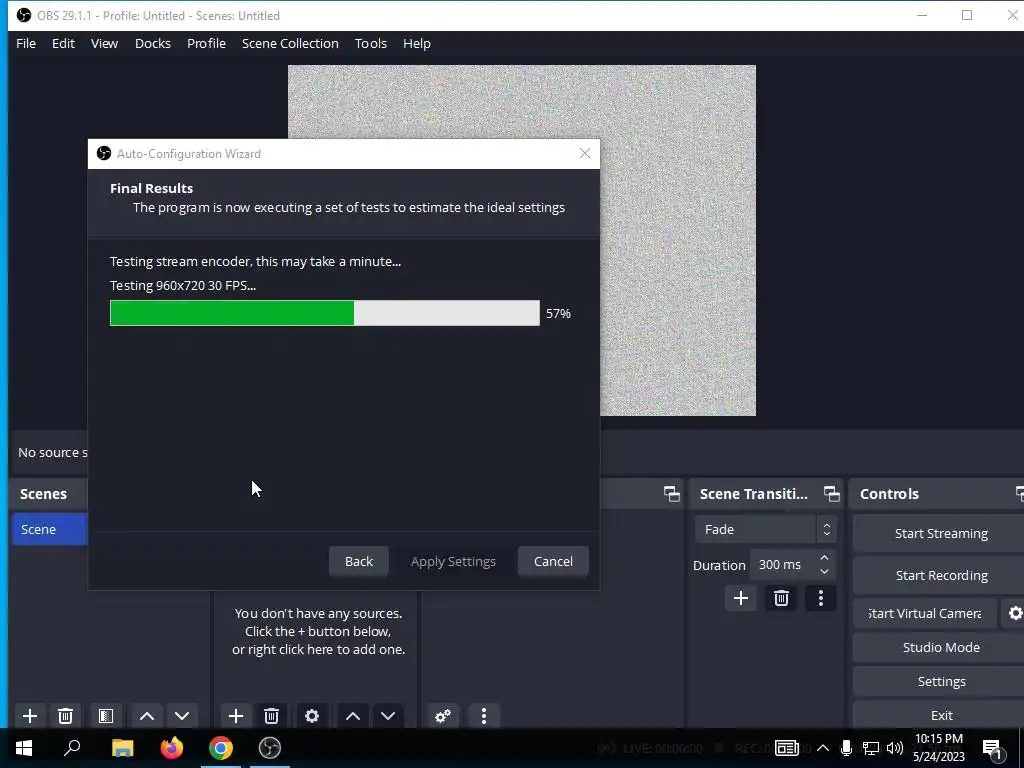
Task: Open microphone tray icon
Action: pos(846,748)
